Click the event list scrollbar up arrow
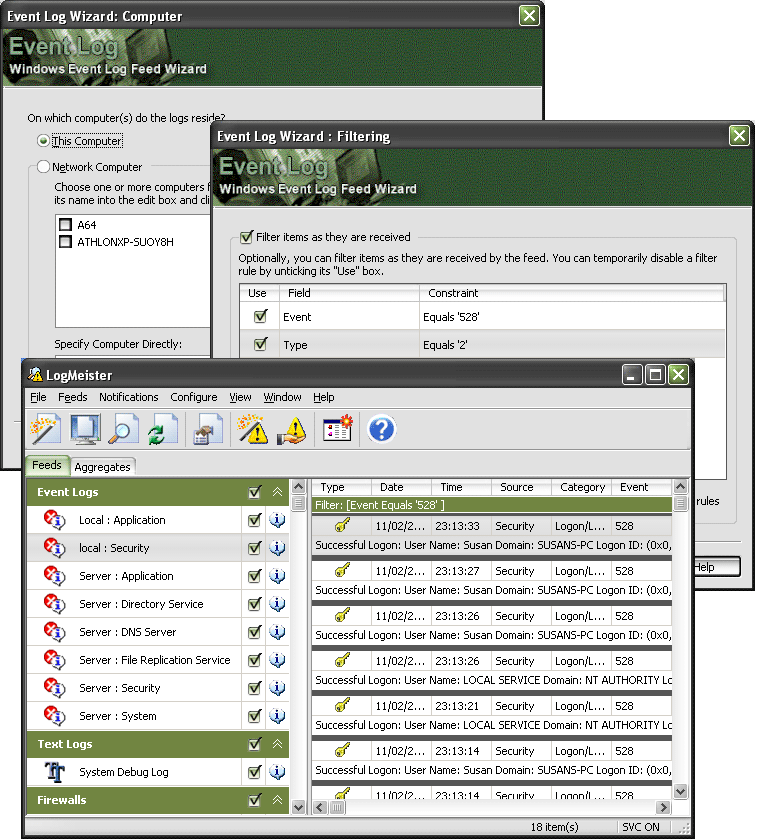The height and width of the screenshot is (839, 765). click(x=680, y=486)
